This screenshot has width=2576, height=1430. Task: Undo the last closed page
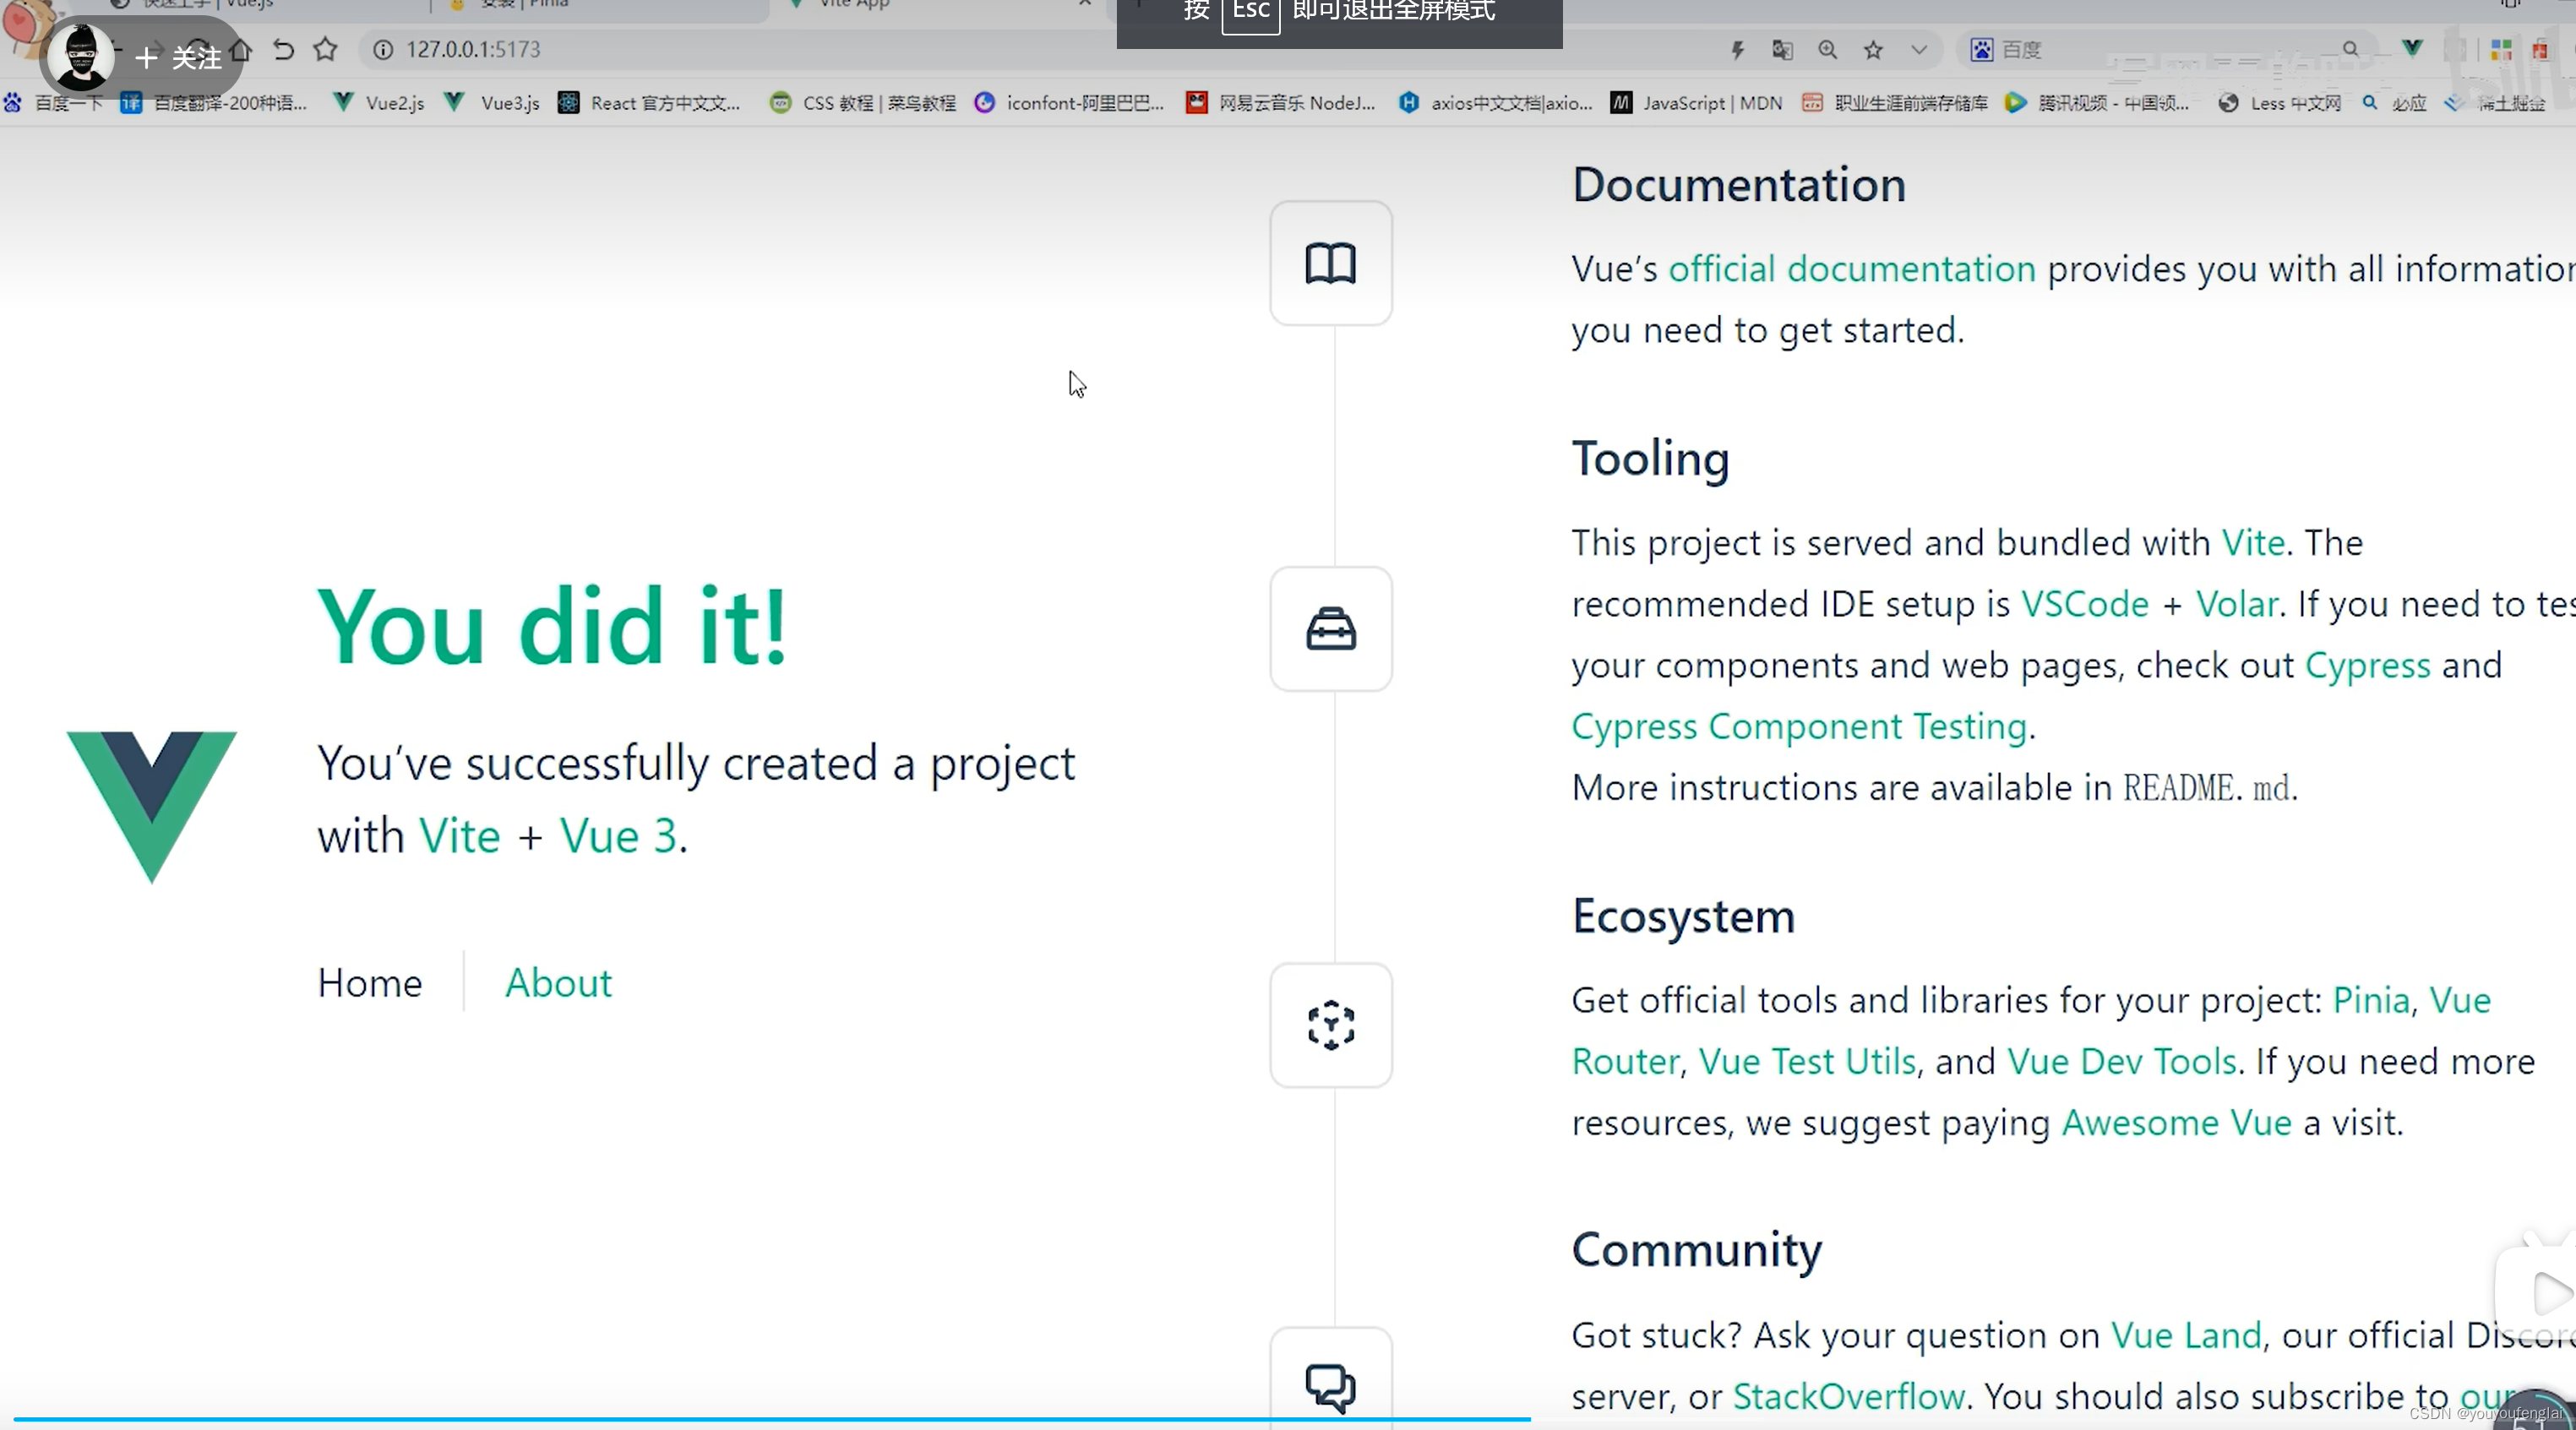[284, 49]
